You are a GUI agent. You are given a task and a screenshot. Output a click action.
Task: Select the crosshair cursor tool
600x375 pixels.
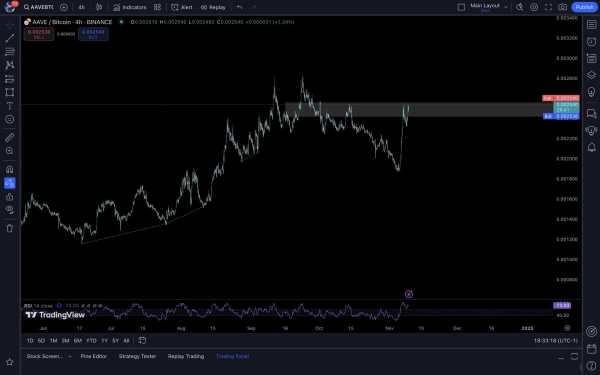[x=10, y=25]
